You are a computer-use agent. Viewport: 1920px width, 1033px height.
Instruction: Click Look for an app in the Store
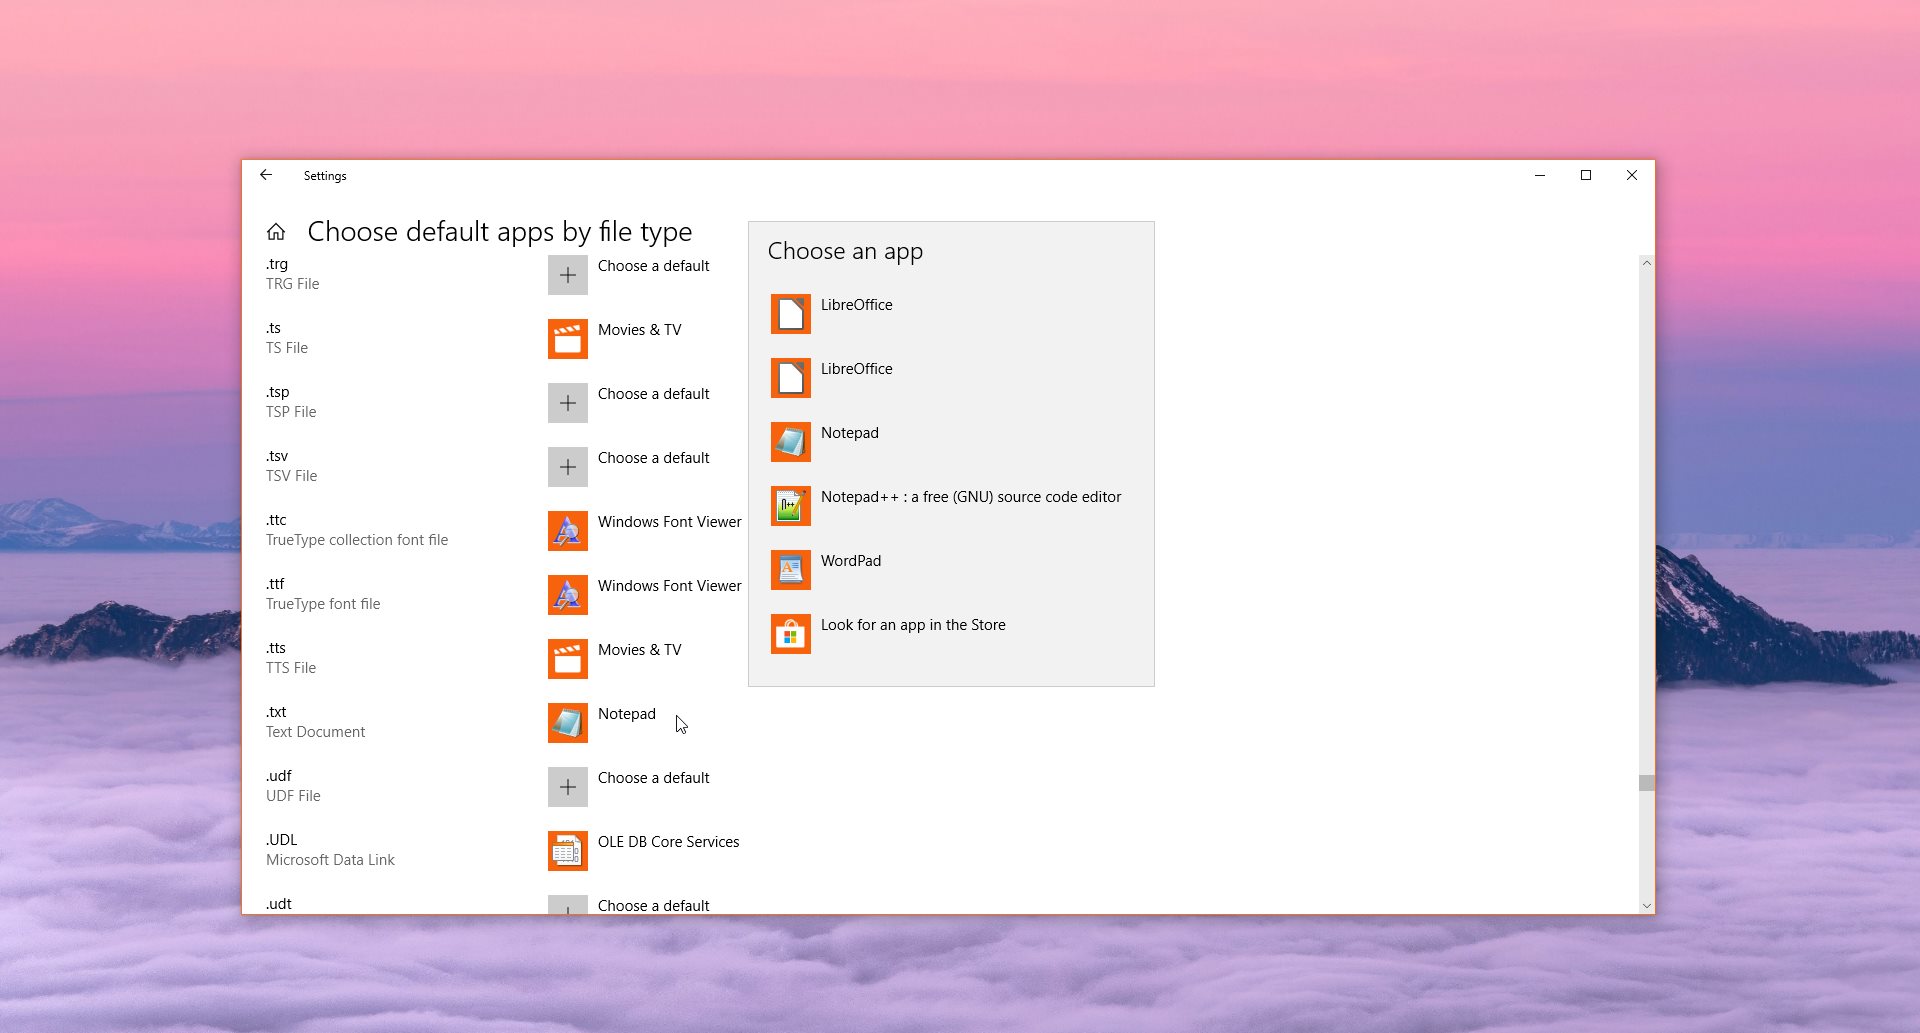[912, 625]
